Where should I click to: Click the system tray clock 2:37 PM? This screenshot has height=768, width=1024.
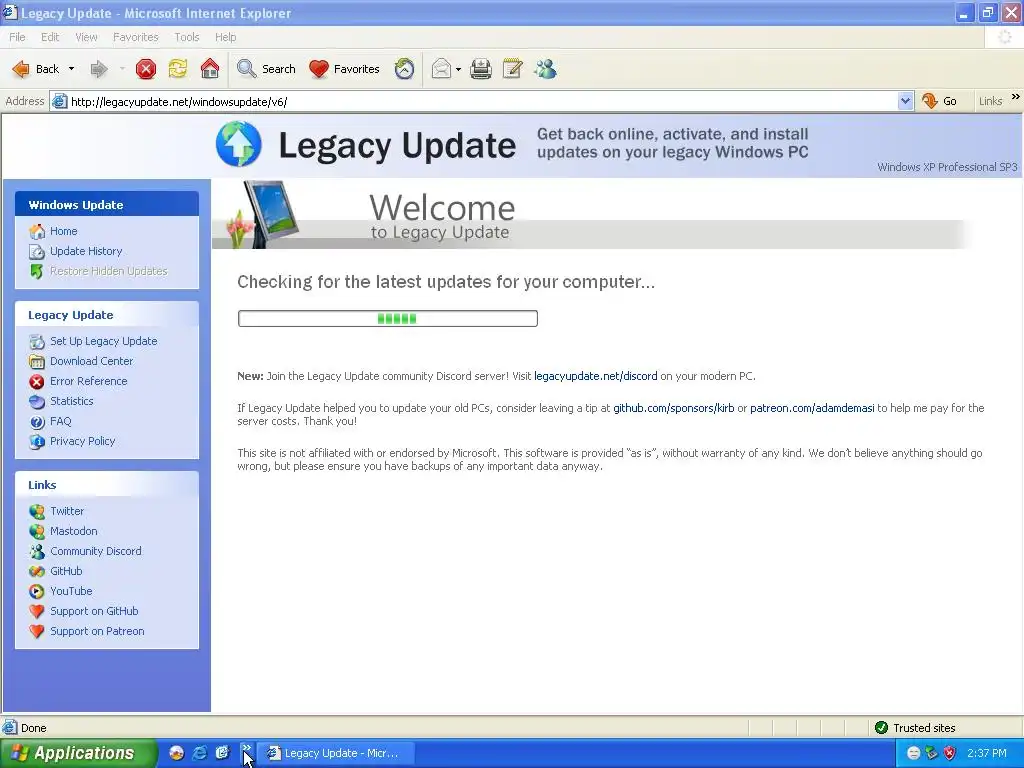(987, 753)
